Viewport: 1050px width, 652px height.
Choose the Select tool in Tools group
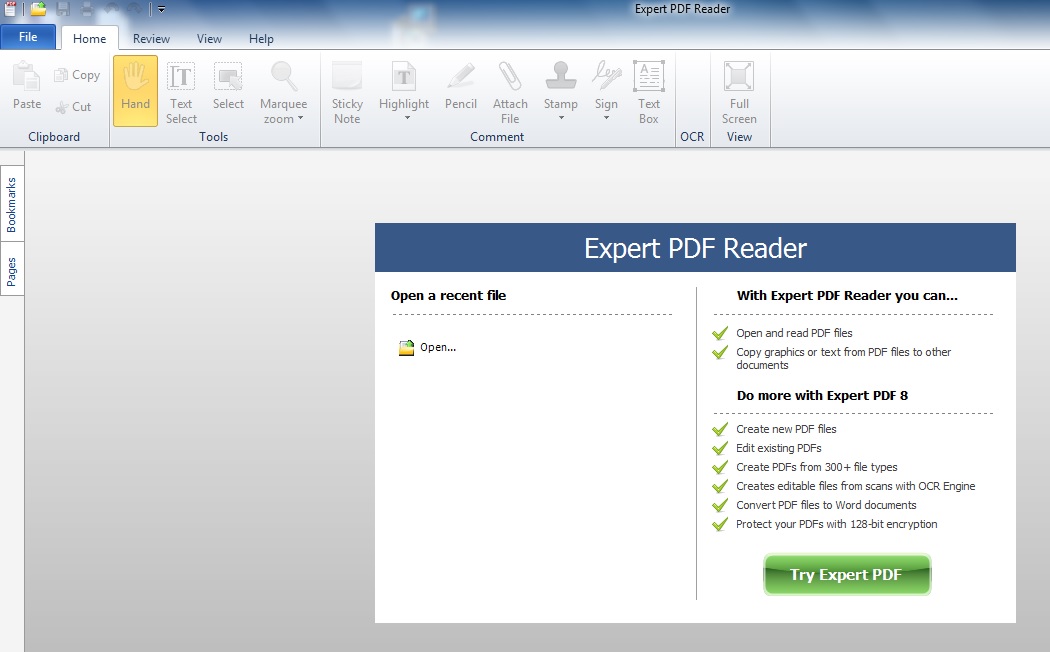228,90
